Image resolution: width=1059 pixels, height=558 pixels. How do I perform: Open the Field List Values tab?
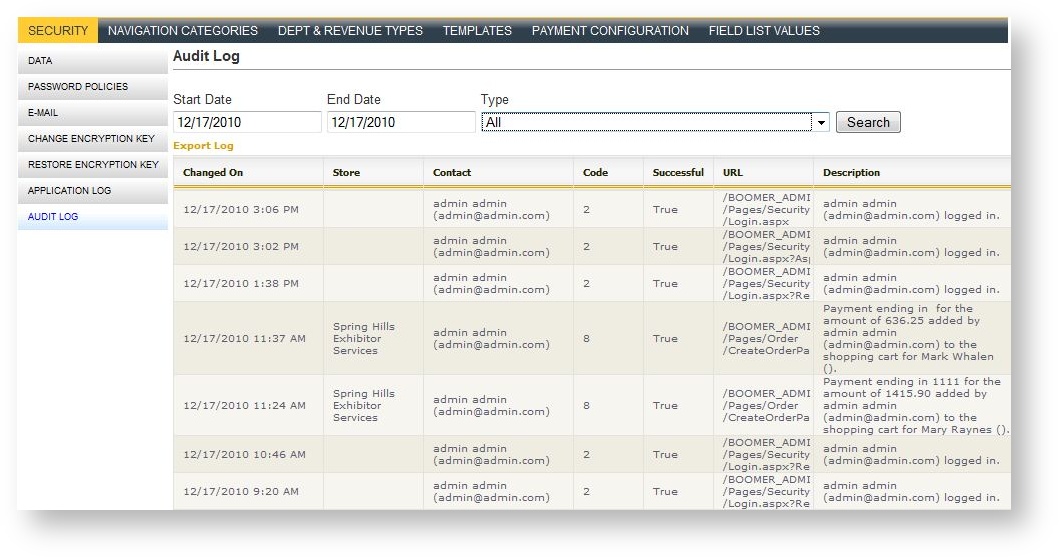(764, 31)
